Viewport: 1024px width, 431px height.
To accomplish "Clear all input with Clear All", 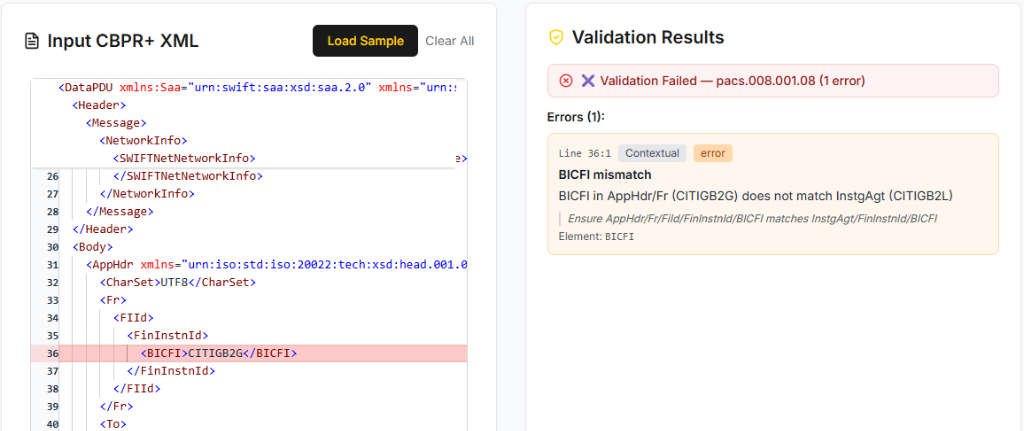I will coord(449,41).
